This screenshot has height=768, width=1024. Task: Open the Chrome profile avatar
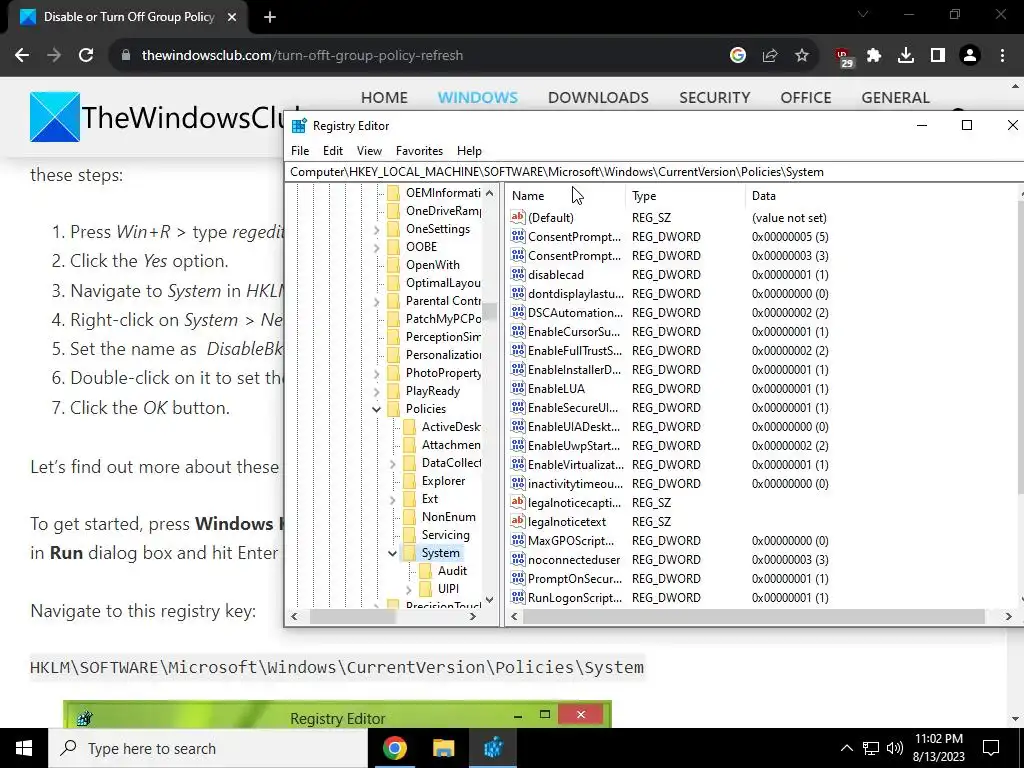click(x=970, y=56)
